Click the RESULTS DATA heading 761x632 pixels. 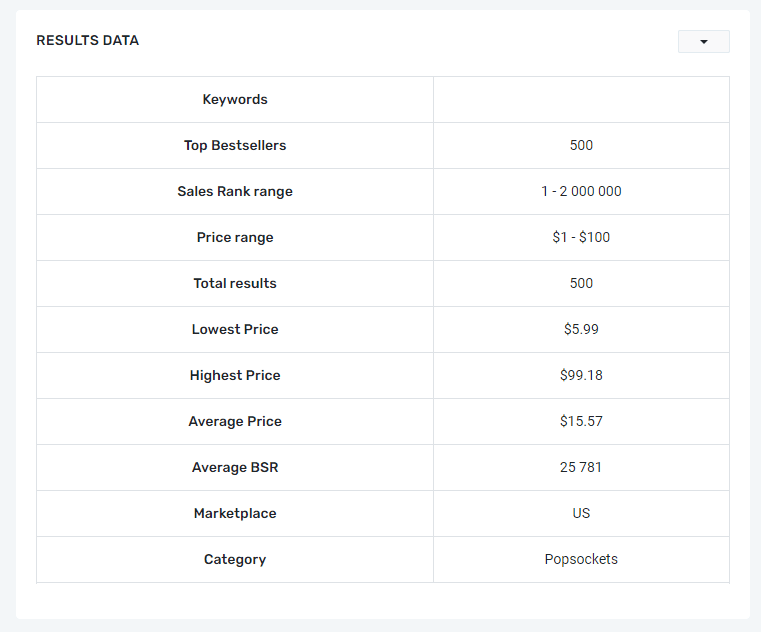coord(87,40)
